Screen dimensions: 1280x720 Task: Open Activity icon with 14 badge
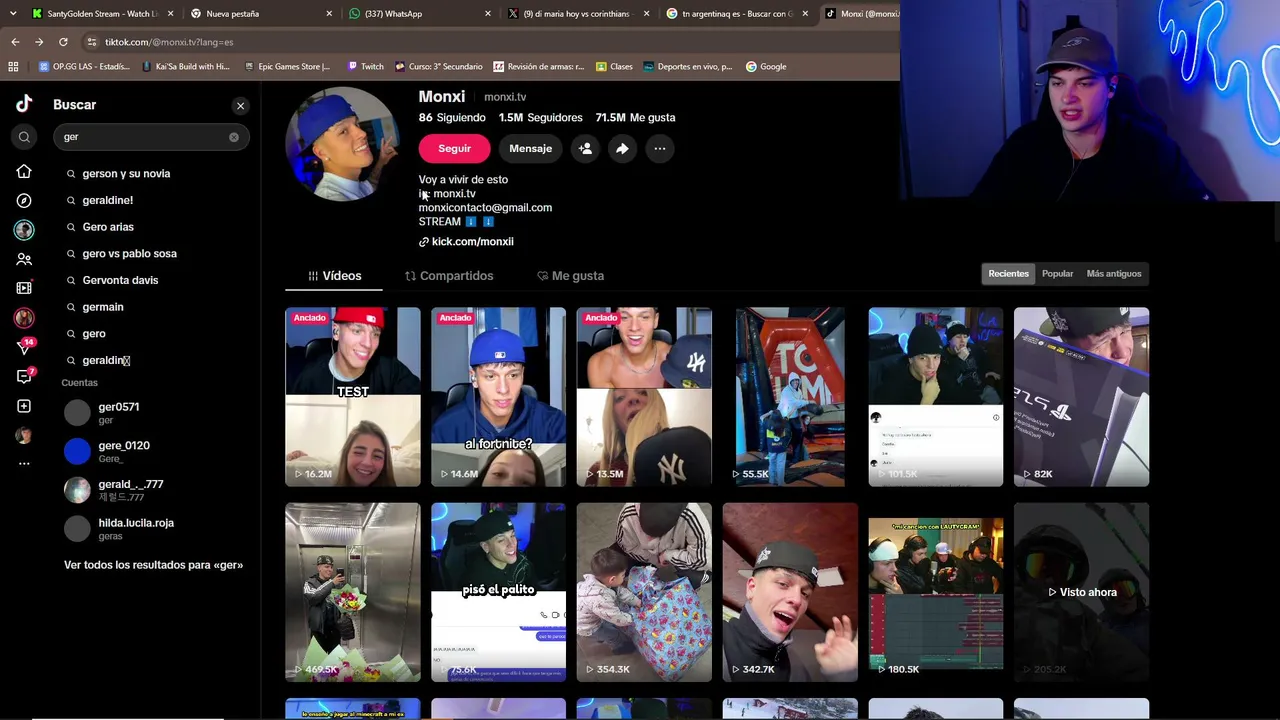[25, 347]
